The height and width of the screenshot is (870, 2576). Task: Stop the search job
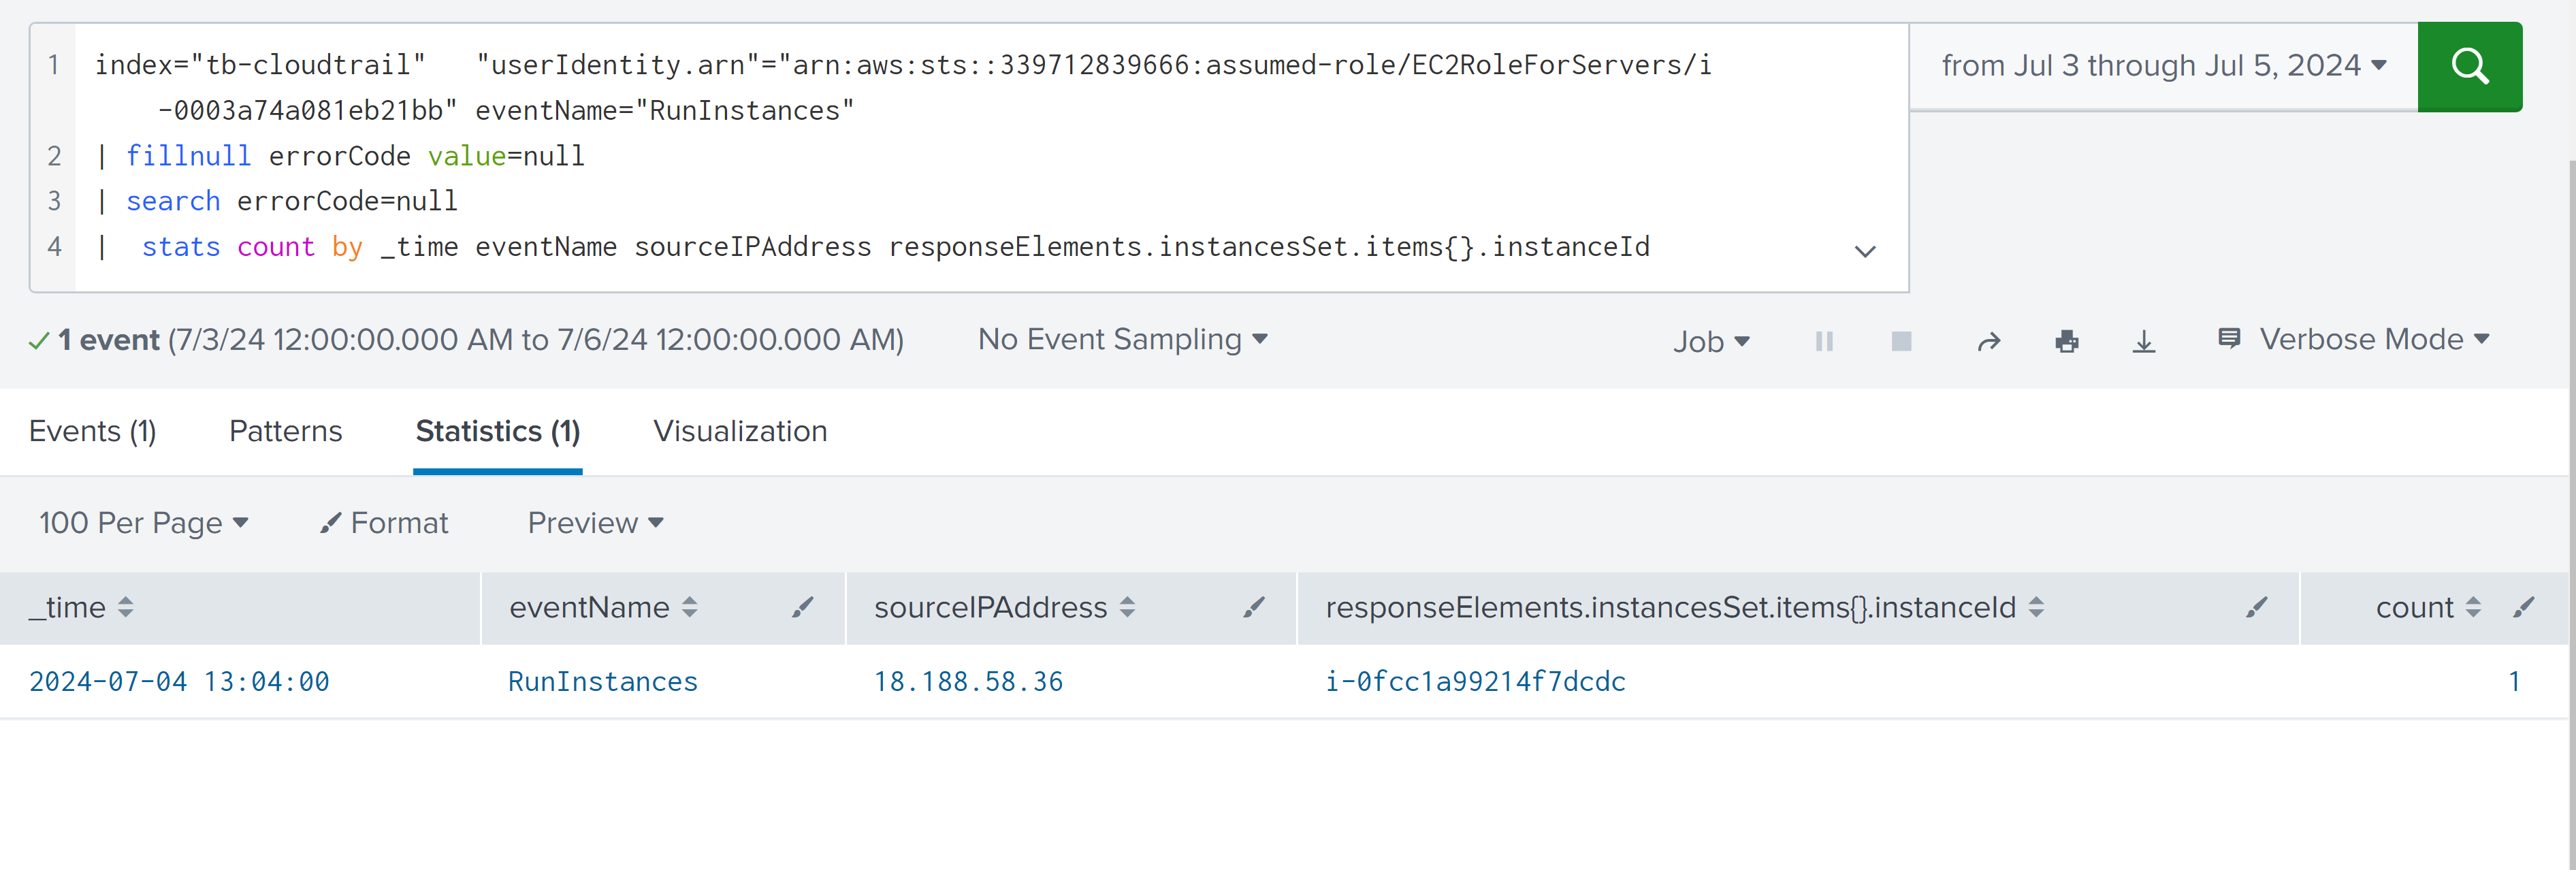pyautogui.click(x=1901, y=342)
